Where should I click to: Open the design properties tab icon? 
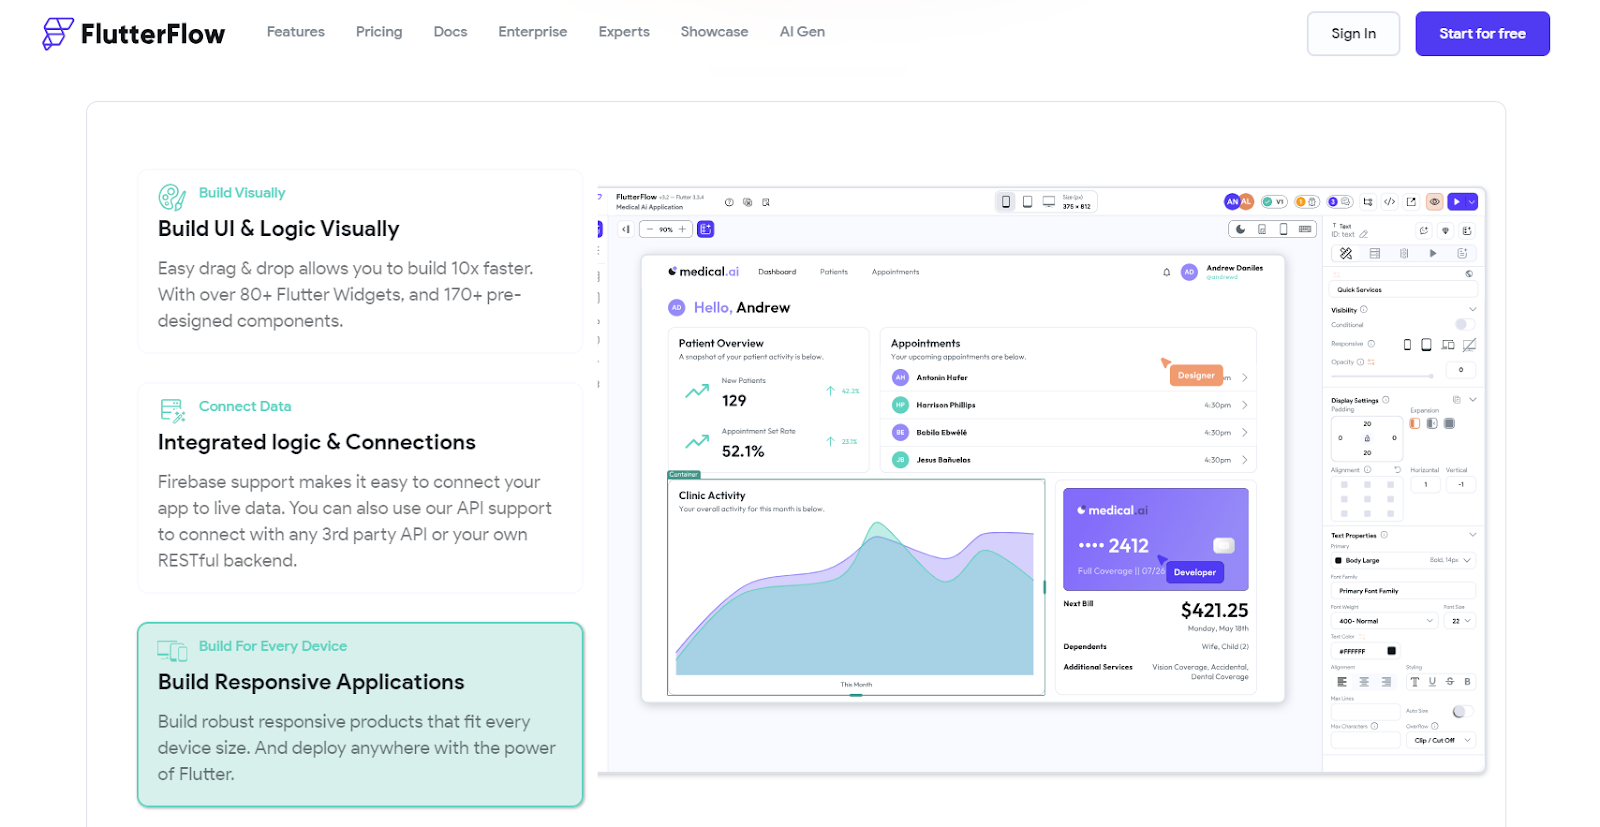click(1346, 254)
